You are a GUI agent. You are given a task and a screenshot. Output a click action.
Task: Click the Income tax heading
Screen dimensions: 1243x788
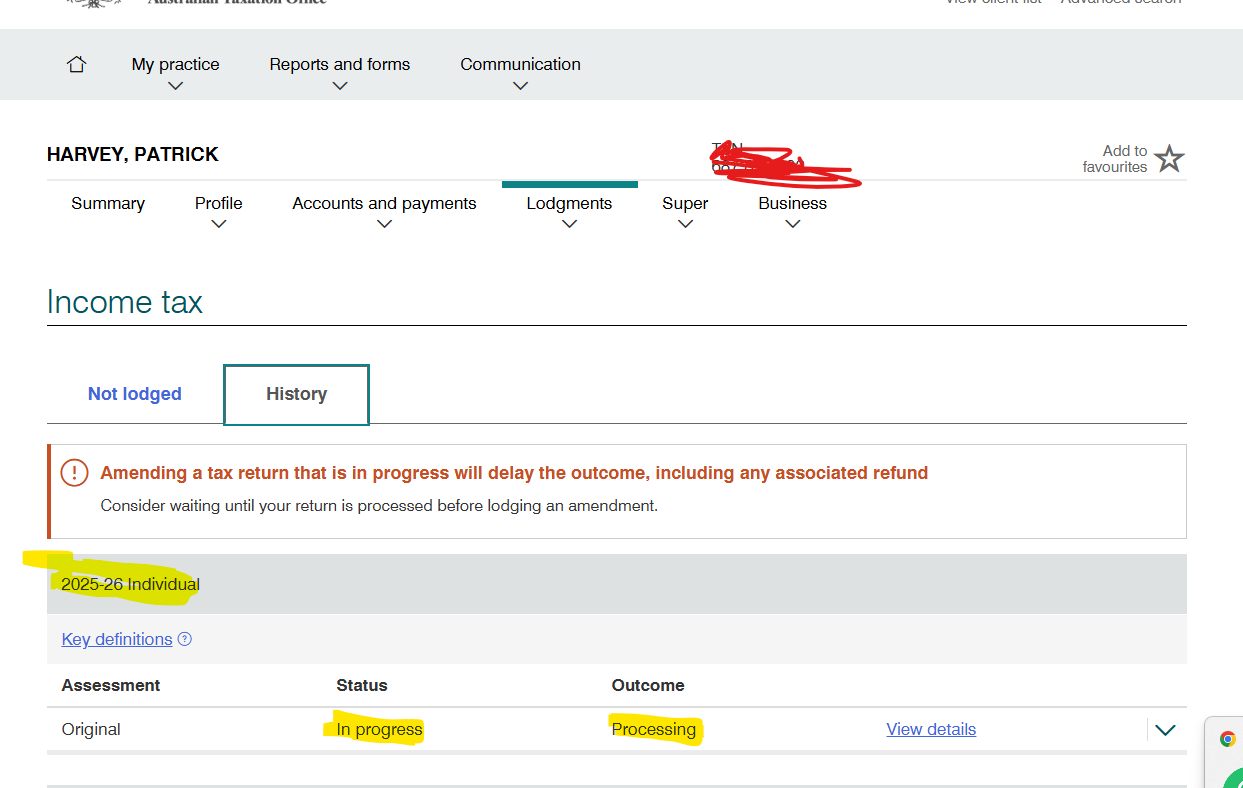(x=125, y=302)
